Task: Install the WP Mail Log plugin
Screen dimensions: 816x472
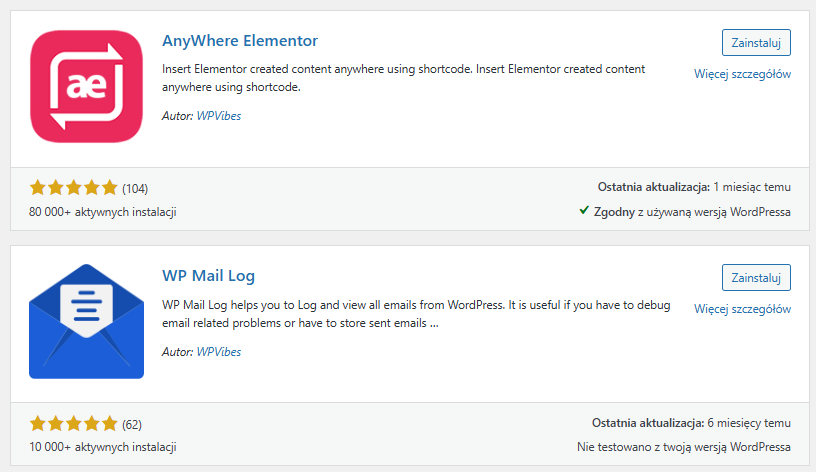Action: point(756,277)
